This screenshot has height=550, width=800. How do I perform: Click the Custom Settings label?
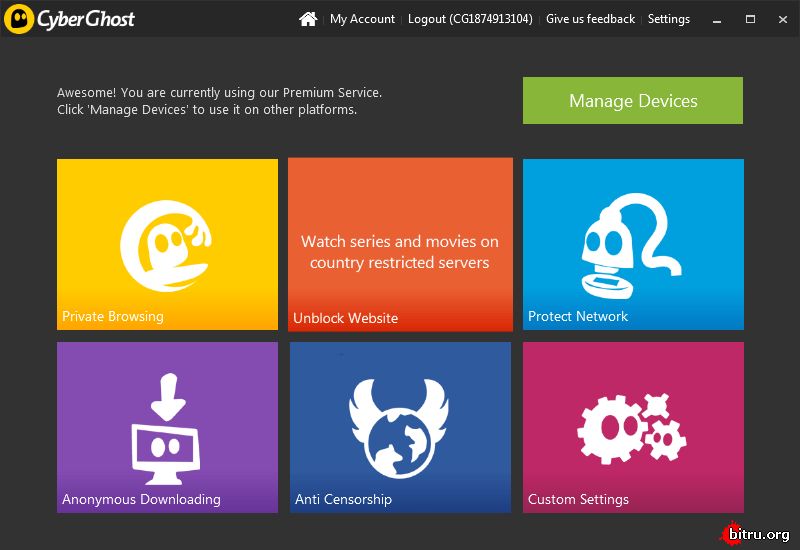click(x=578, y=499)
